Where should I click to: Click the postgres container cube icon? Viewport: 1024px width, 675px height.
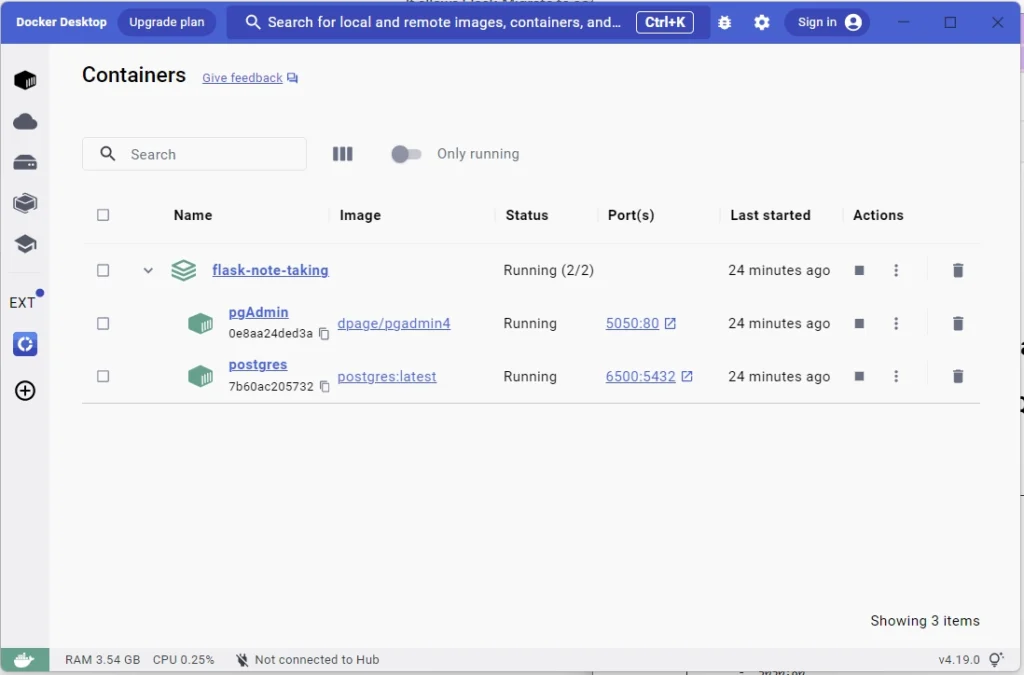(x=200, y=376)
